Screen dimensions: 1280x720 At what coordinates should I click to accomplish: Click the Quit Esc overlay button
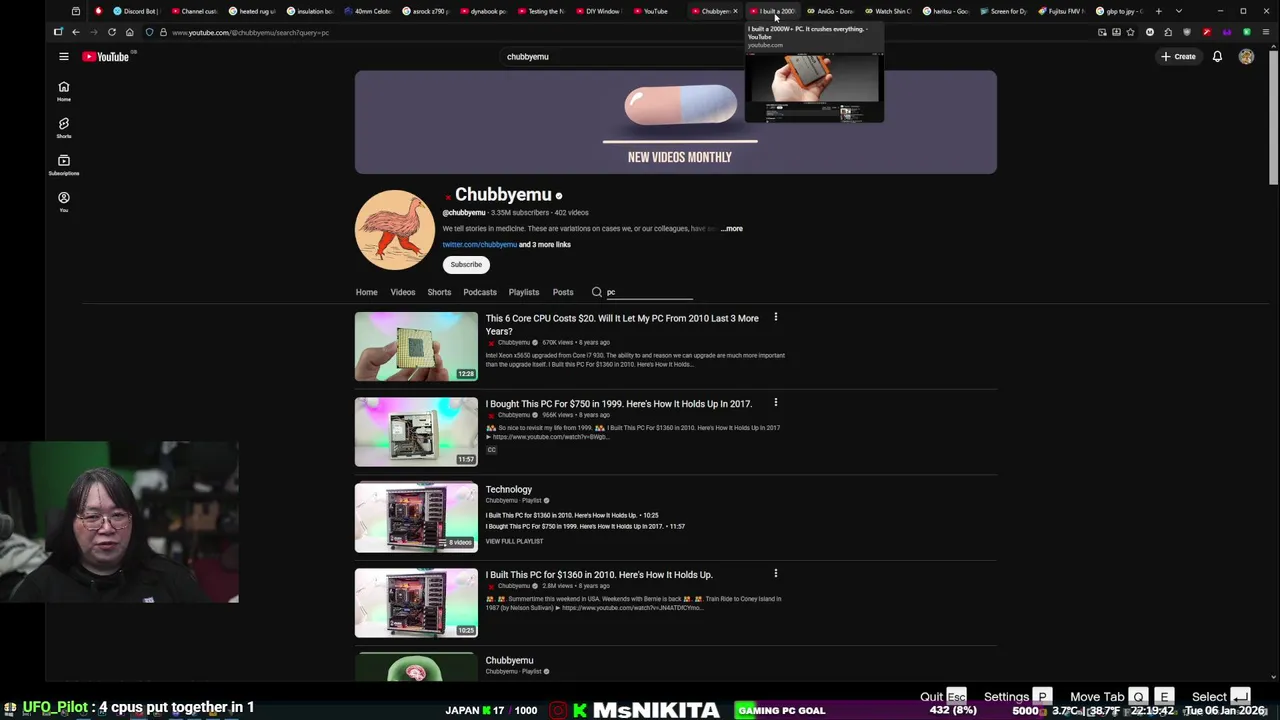point(943,697)
